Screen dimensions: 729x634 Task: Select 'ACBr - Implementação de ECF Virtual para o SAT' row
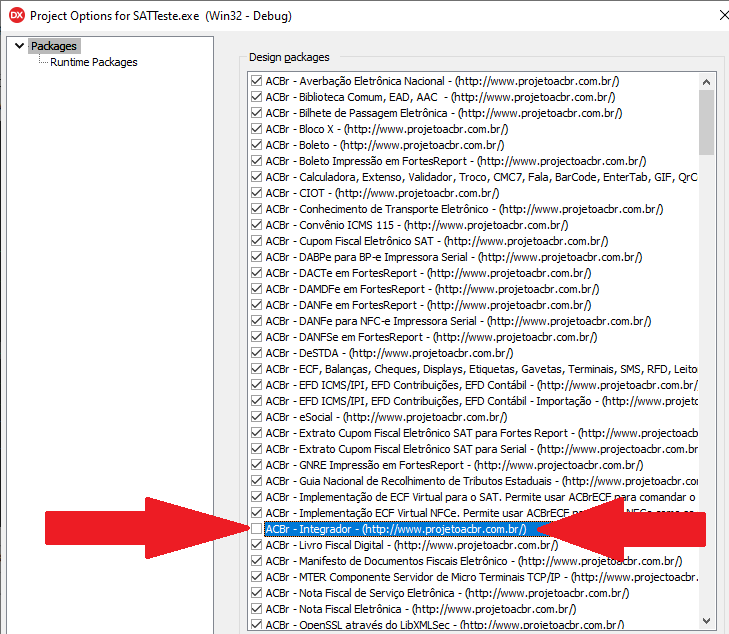482,497
